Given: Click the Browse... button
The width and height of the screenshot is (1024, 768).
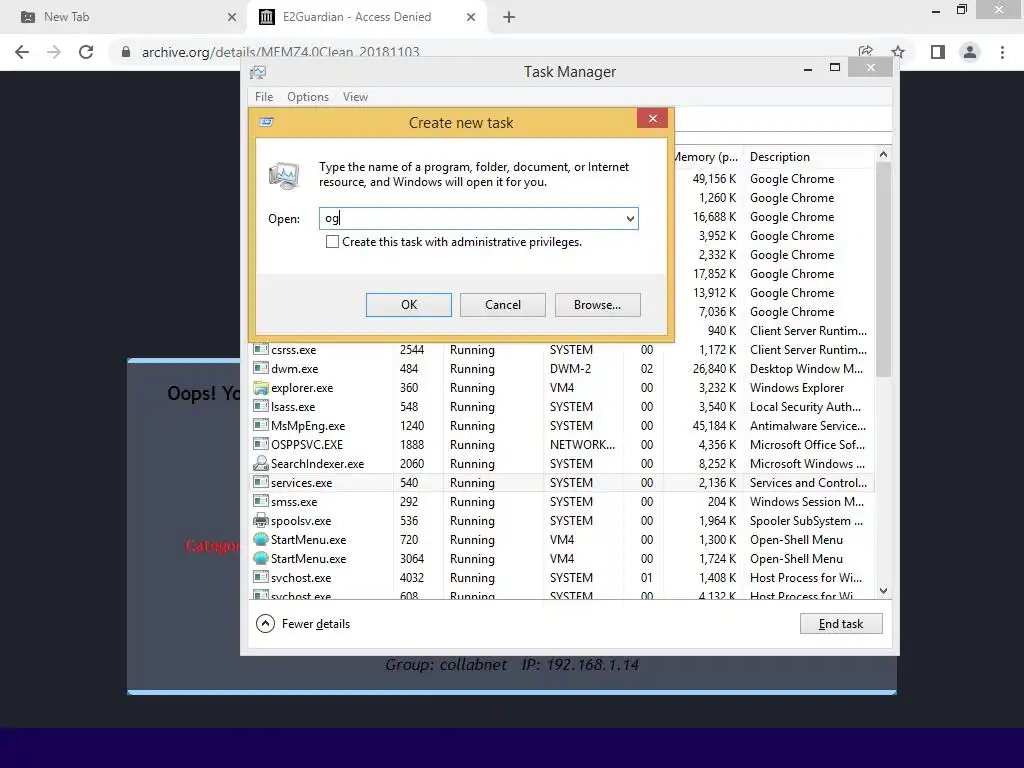Looking at the screenshot, I should tap(598, 305).
